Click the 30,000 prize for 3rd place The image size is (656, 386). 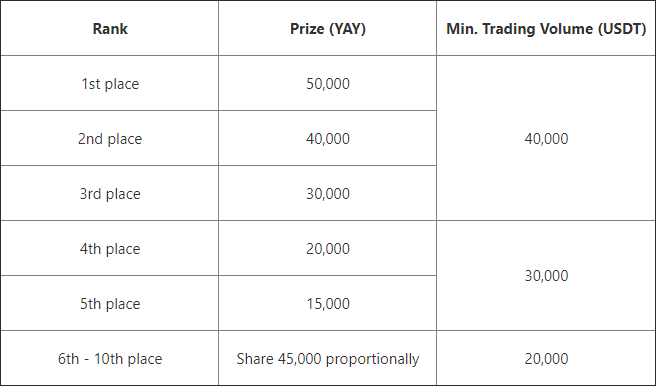click(x=328, y=193)
